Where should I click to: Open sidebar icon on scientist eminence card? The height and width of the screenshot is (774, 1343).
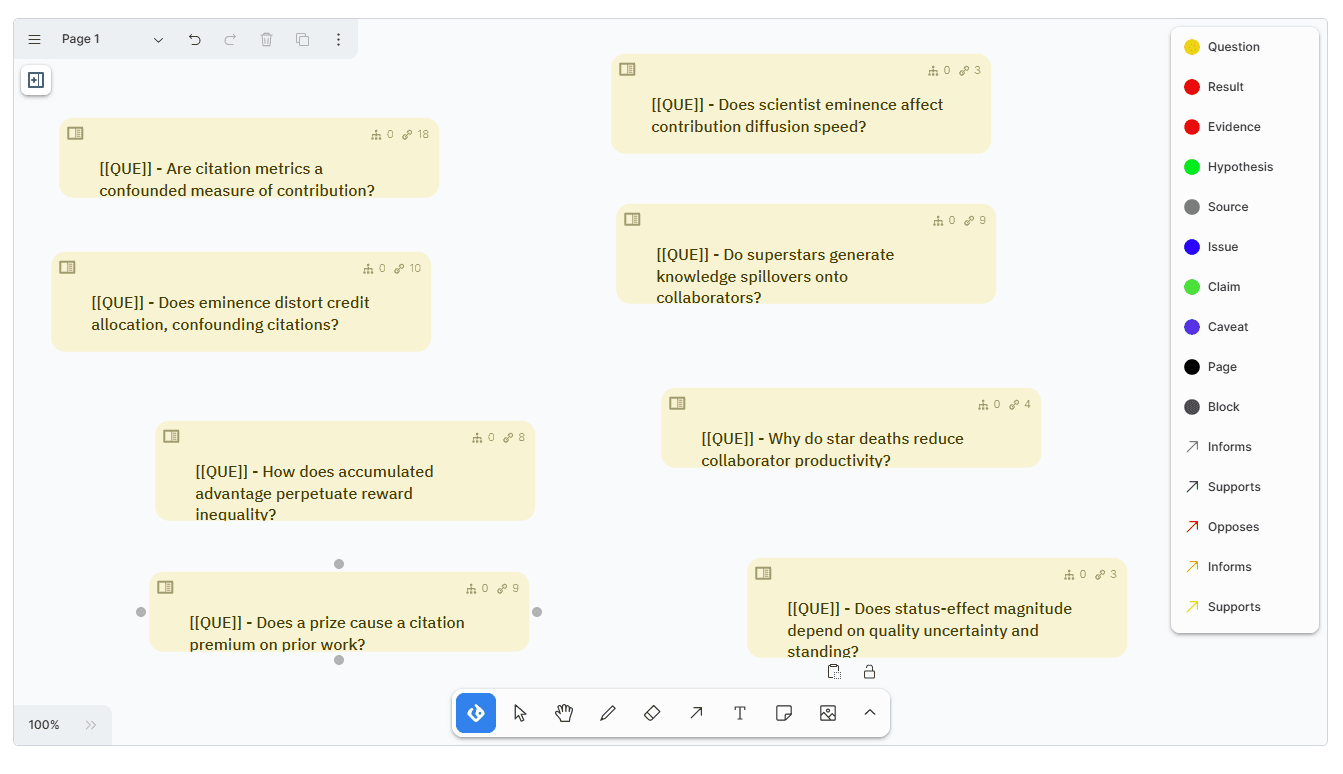click(627, 69)
